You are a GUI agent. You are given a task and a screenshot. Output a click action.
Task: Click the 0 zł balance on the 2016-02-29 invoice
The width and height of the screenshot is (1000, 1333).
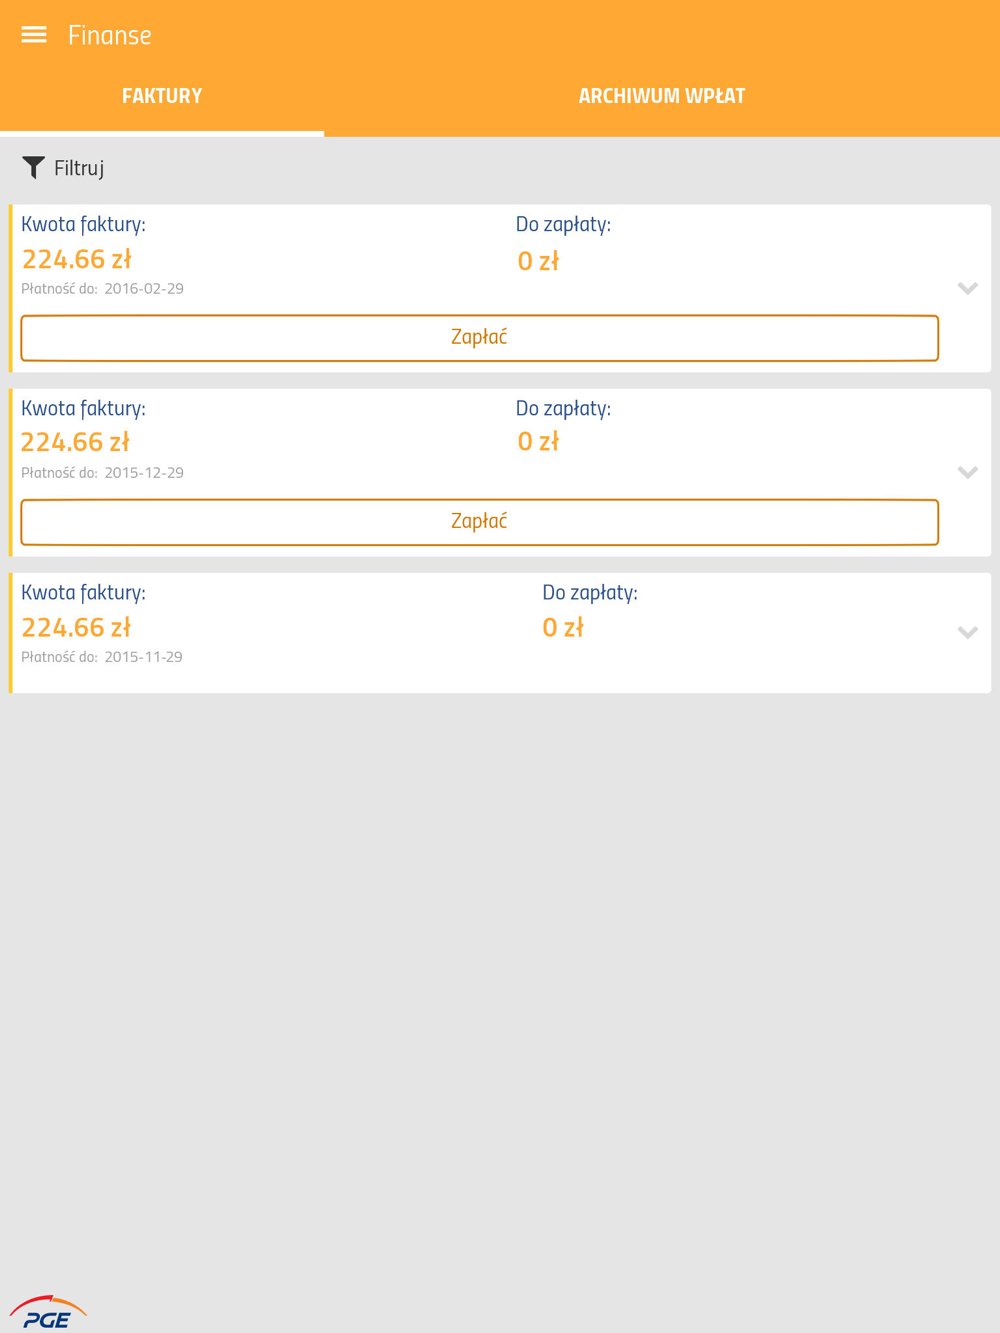tap(538, 262)
